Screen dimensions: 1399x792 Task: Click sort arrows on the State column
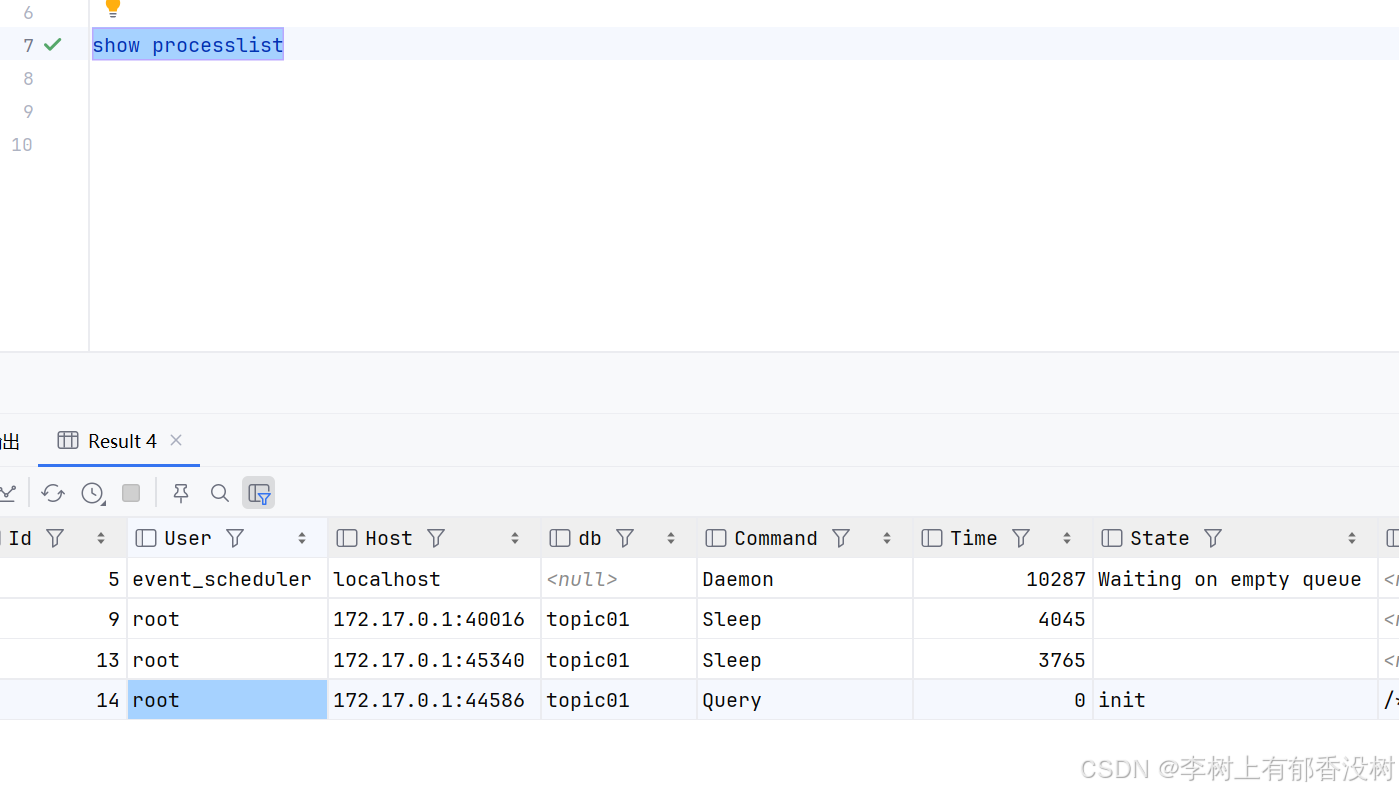tap(1352, 538)
